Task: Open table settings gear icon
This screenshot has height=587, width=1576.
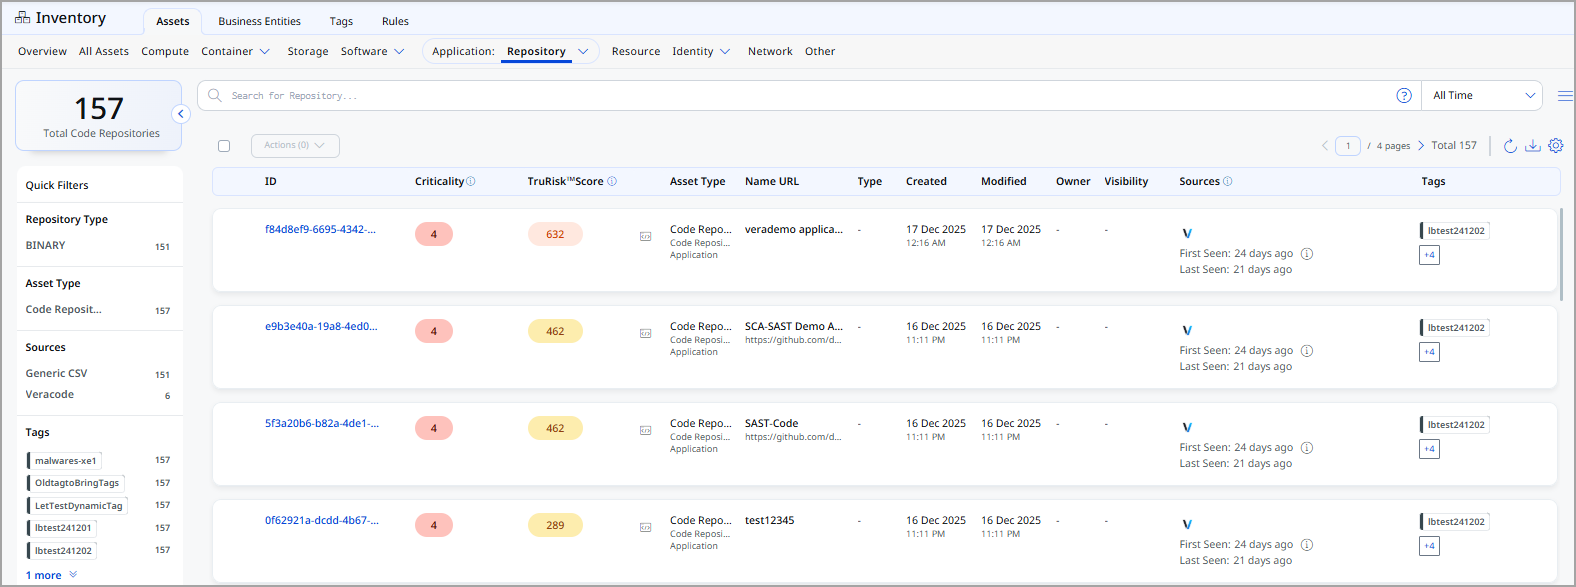Action: click(1556, 146)
